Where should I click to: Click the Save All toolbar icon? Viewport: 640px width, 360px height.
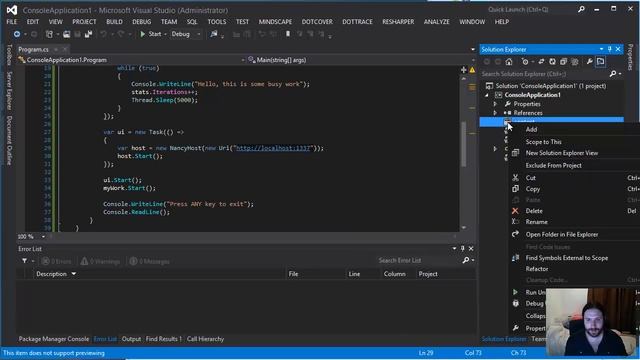(x=88, y=34)
